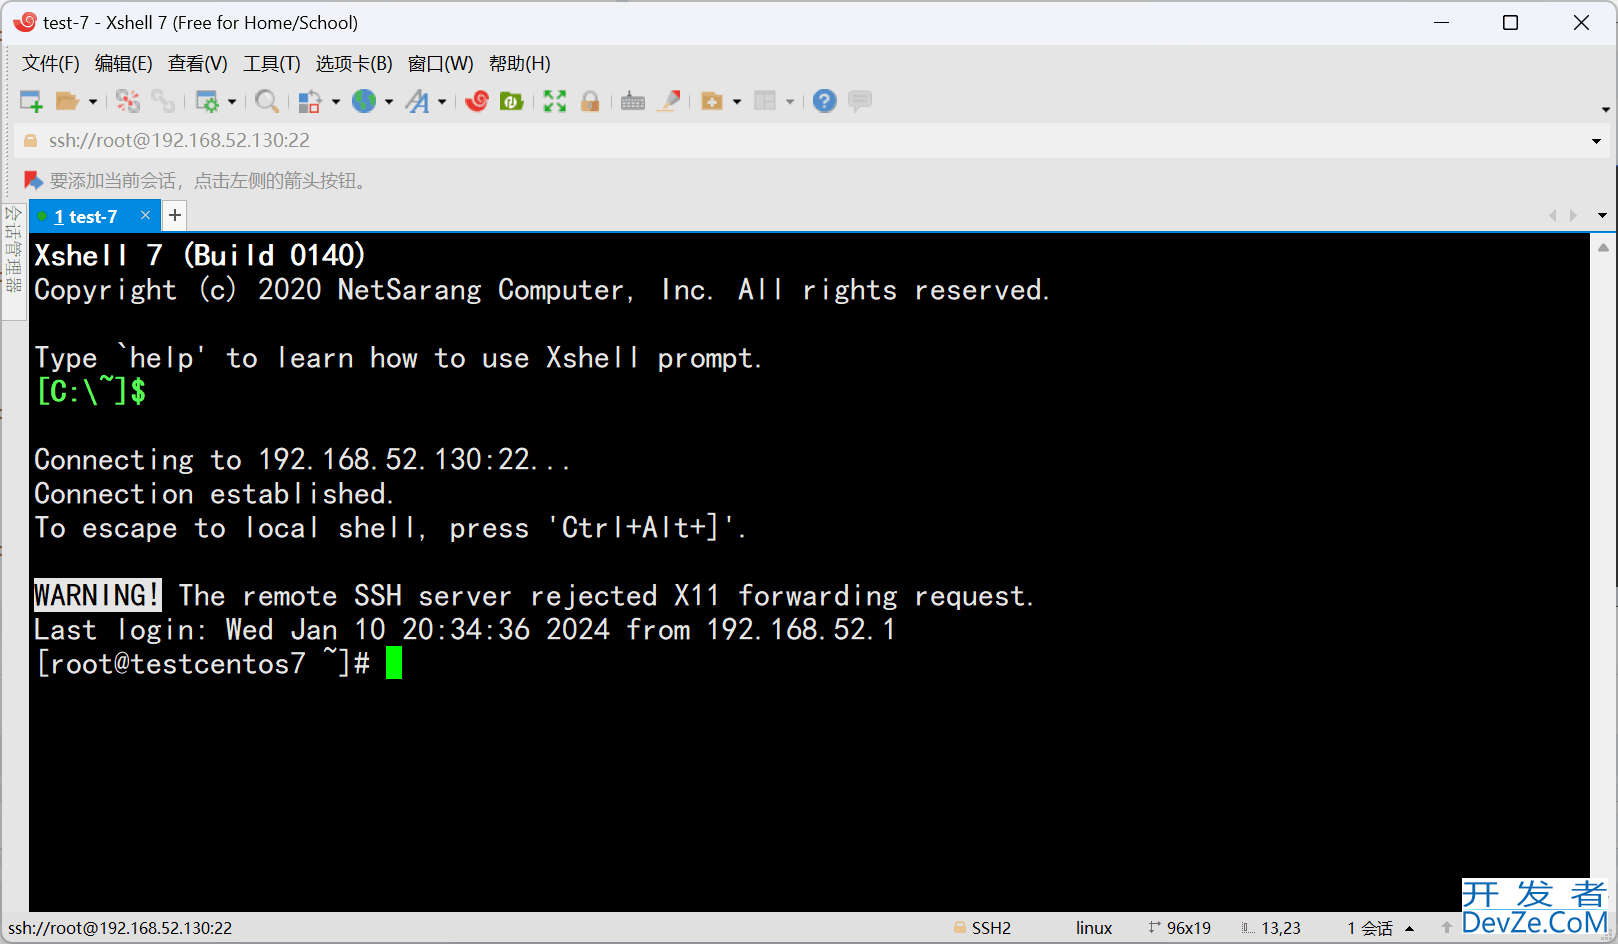Click the SSH2 padlock status icon
The image size is (1618, 944).
click(960, 928)
